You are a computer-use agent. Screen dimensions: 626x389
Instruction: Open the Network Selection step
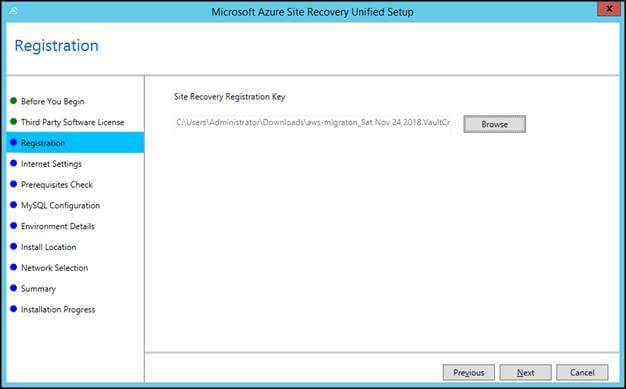click(54, 268)
